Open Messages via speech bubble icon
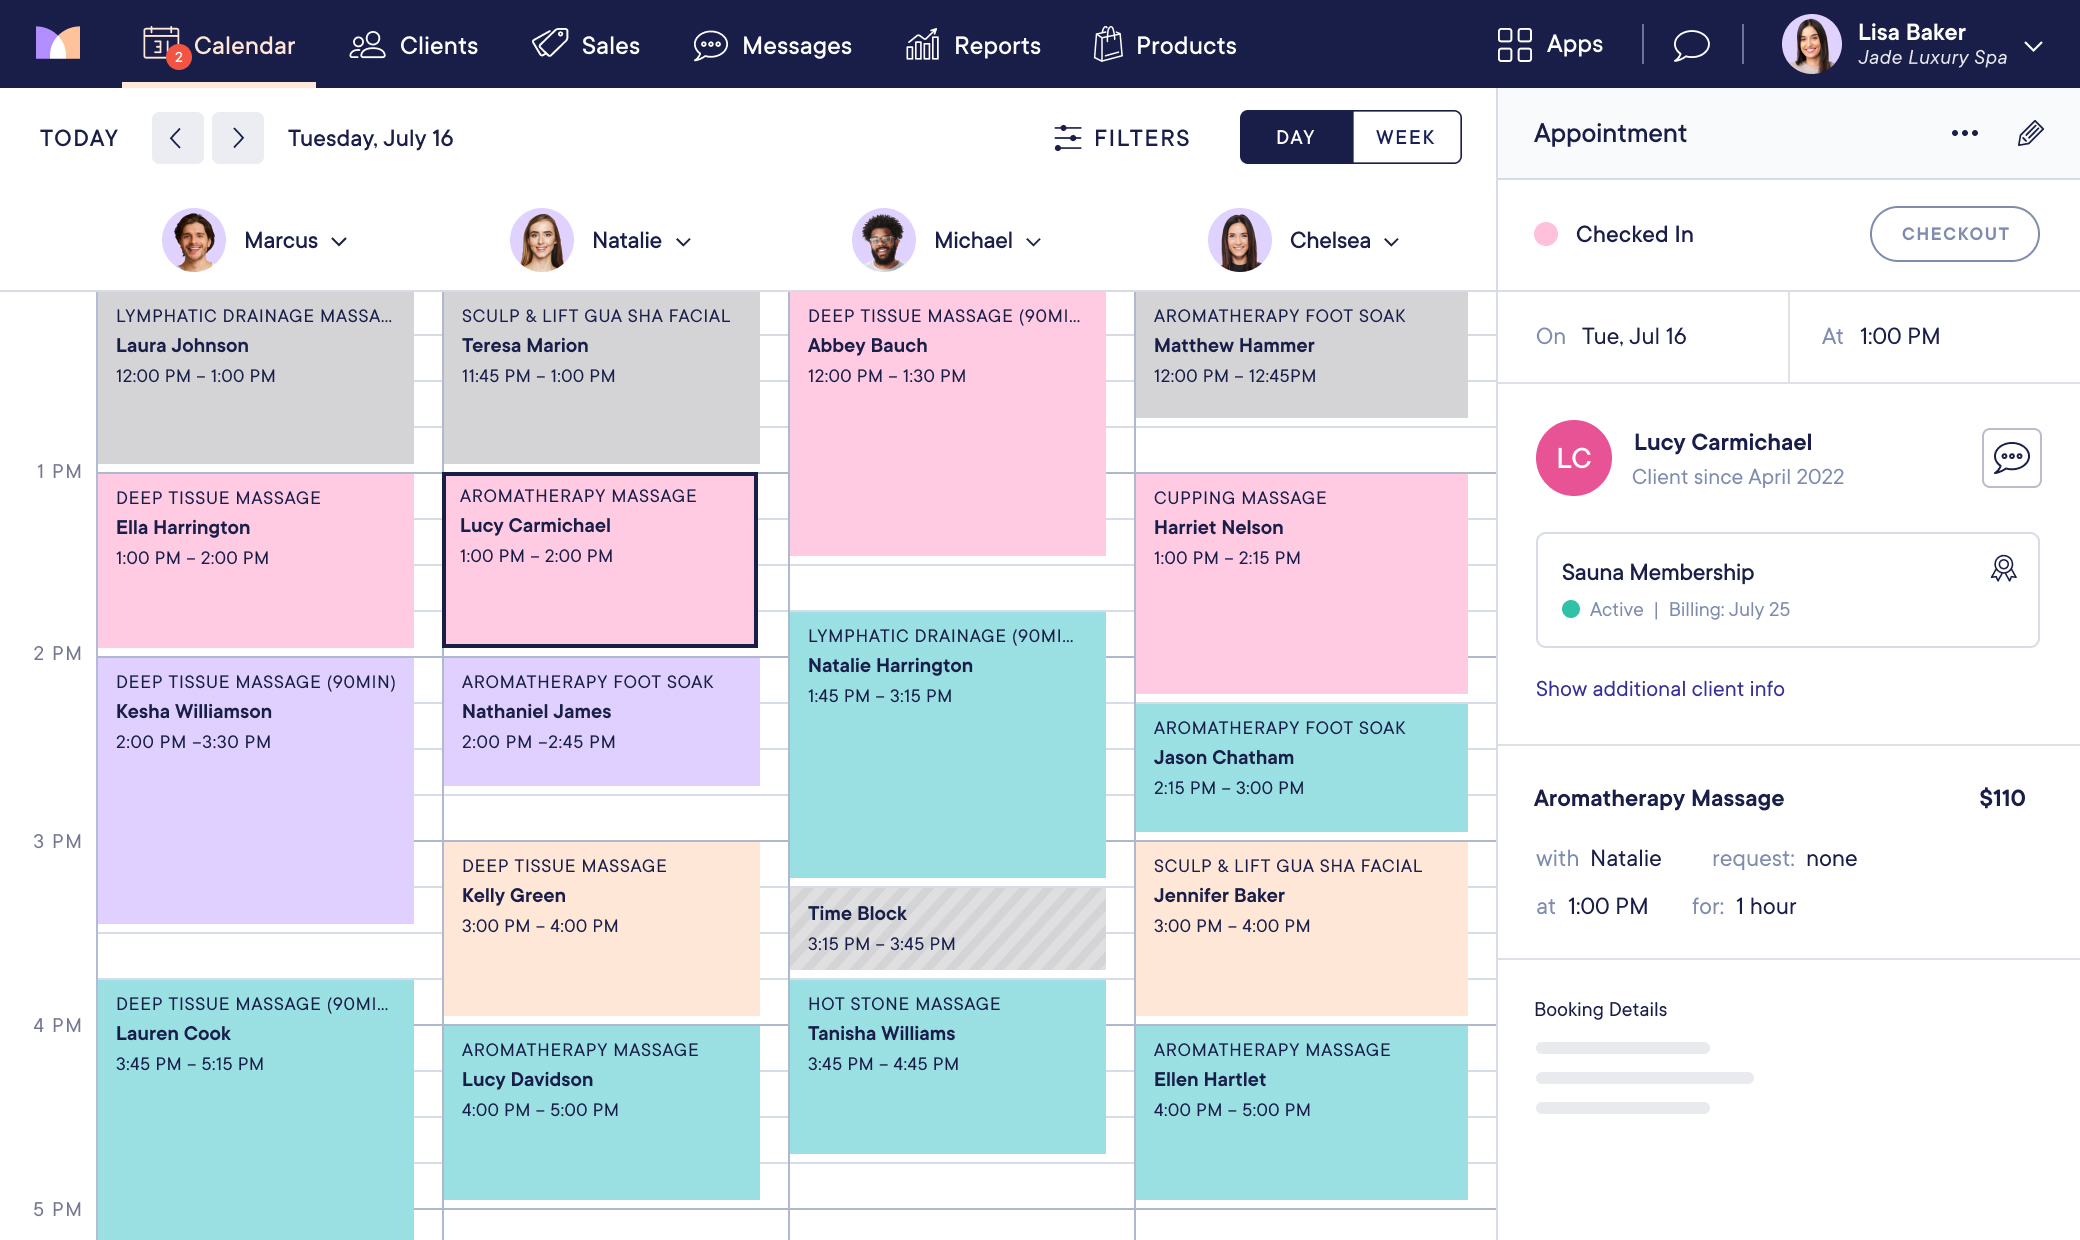Image resolution: width=2080 pixels, height=1240 pixels. pos(710,44)
